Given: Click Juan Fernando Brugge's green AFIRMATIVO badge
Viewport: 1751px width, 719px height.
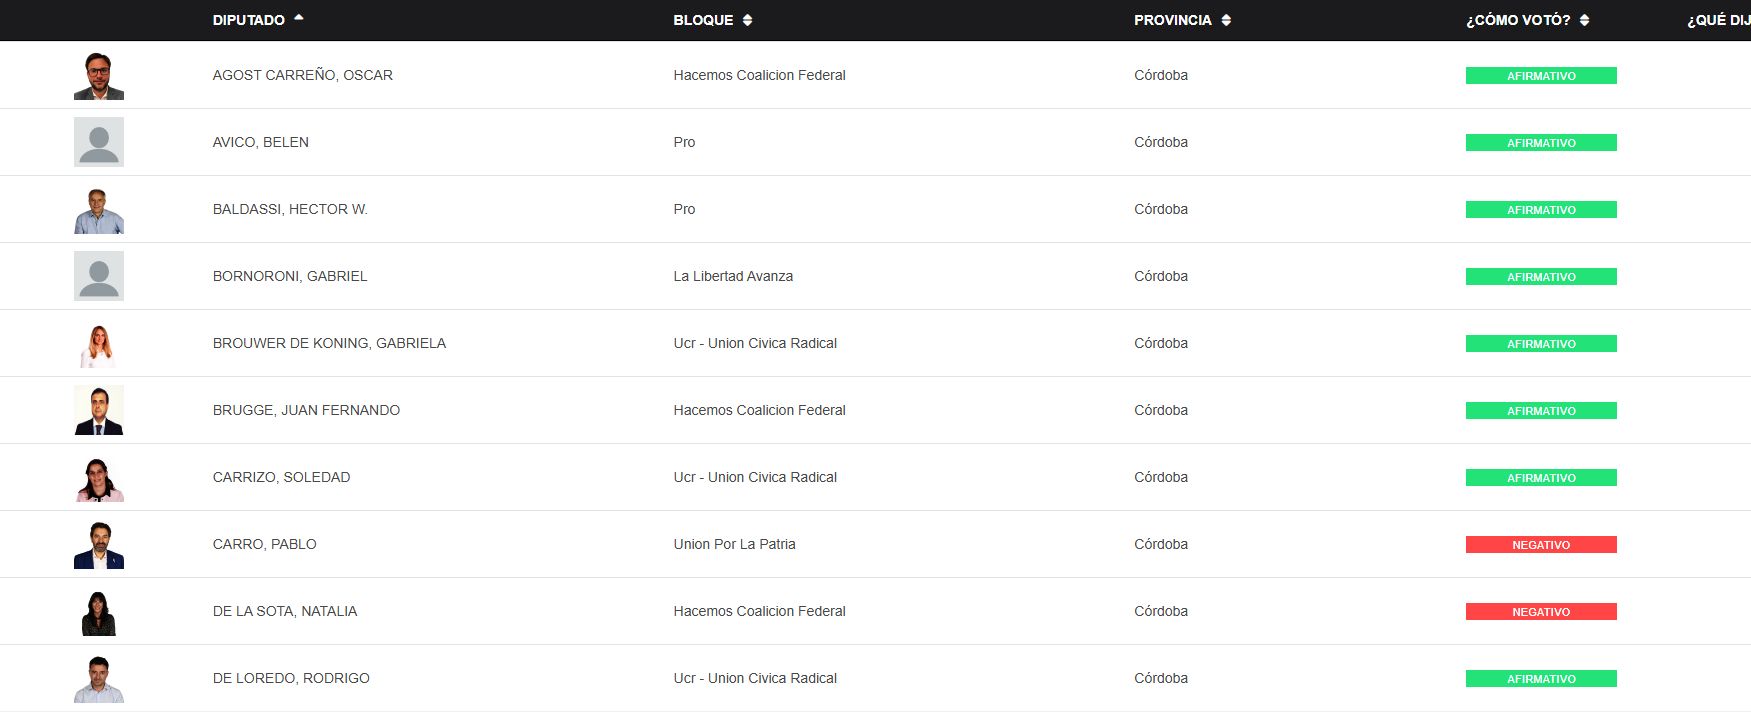Looking at the screenshot, I should pos(1541,411).
